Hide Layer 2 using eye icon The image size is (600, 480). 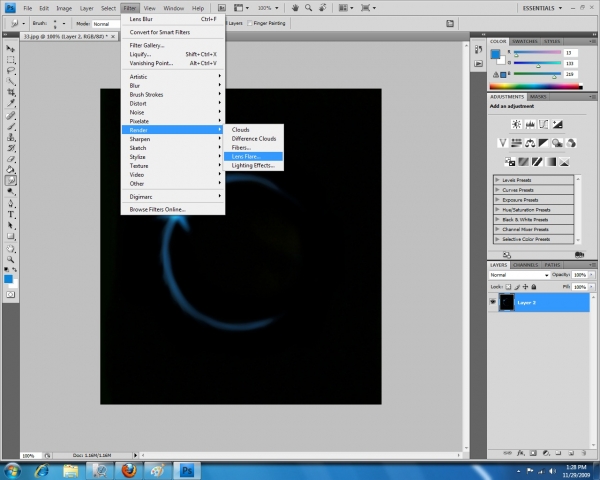coord(492,302)
